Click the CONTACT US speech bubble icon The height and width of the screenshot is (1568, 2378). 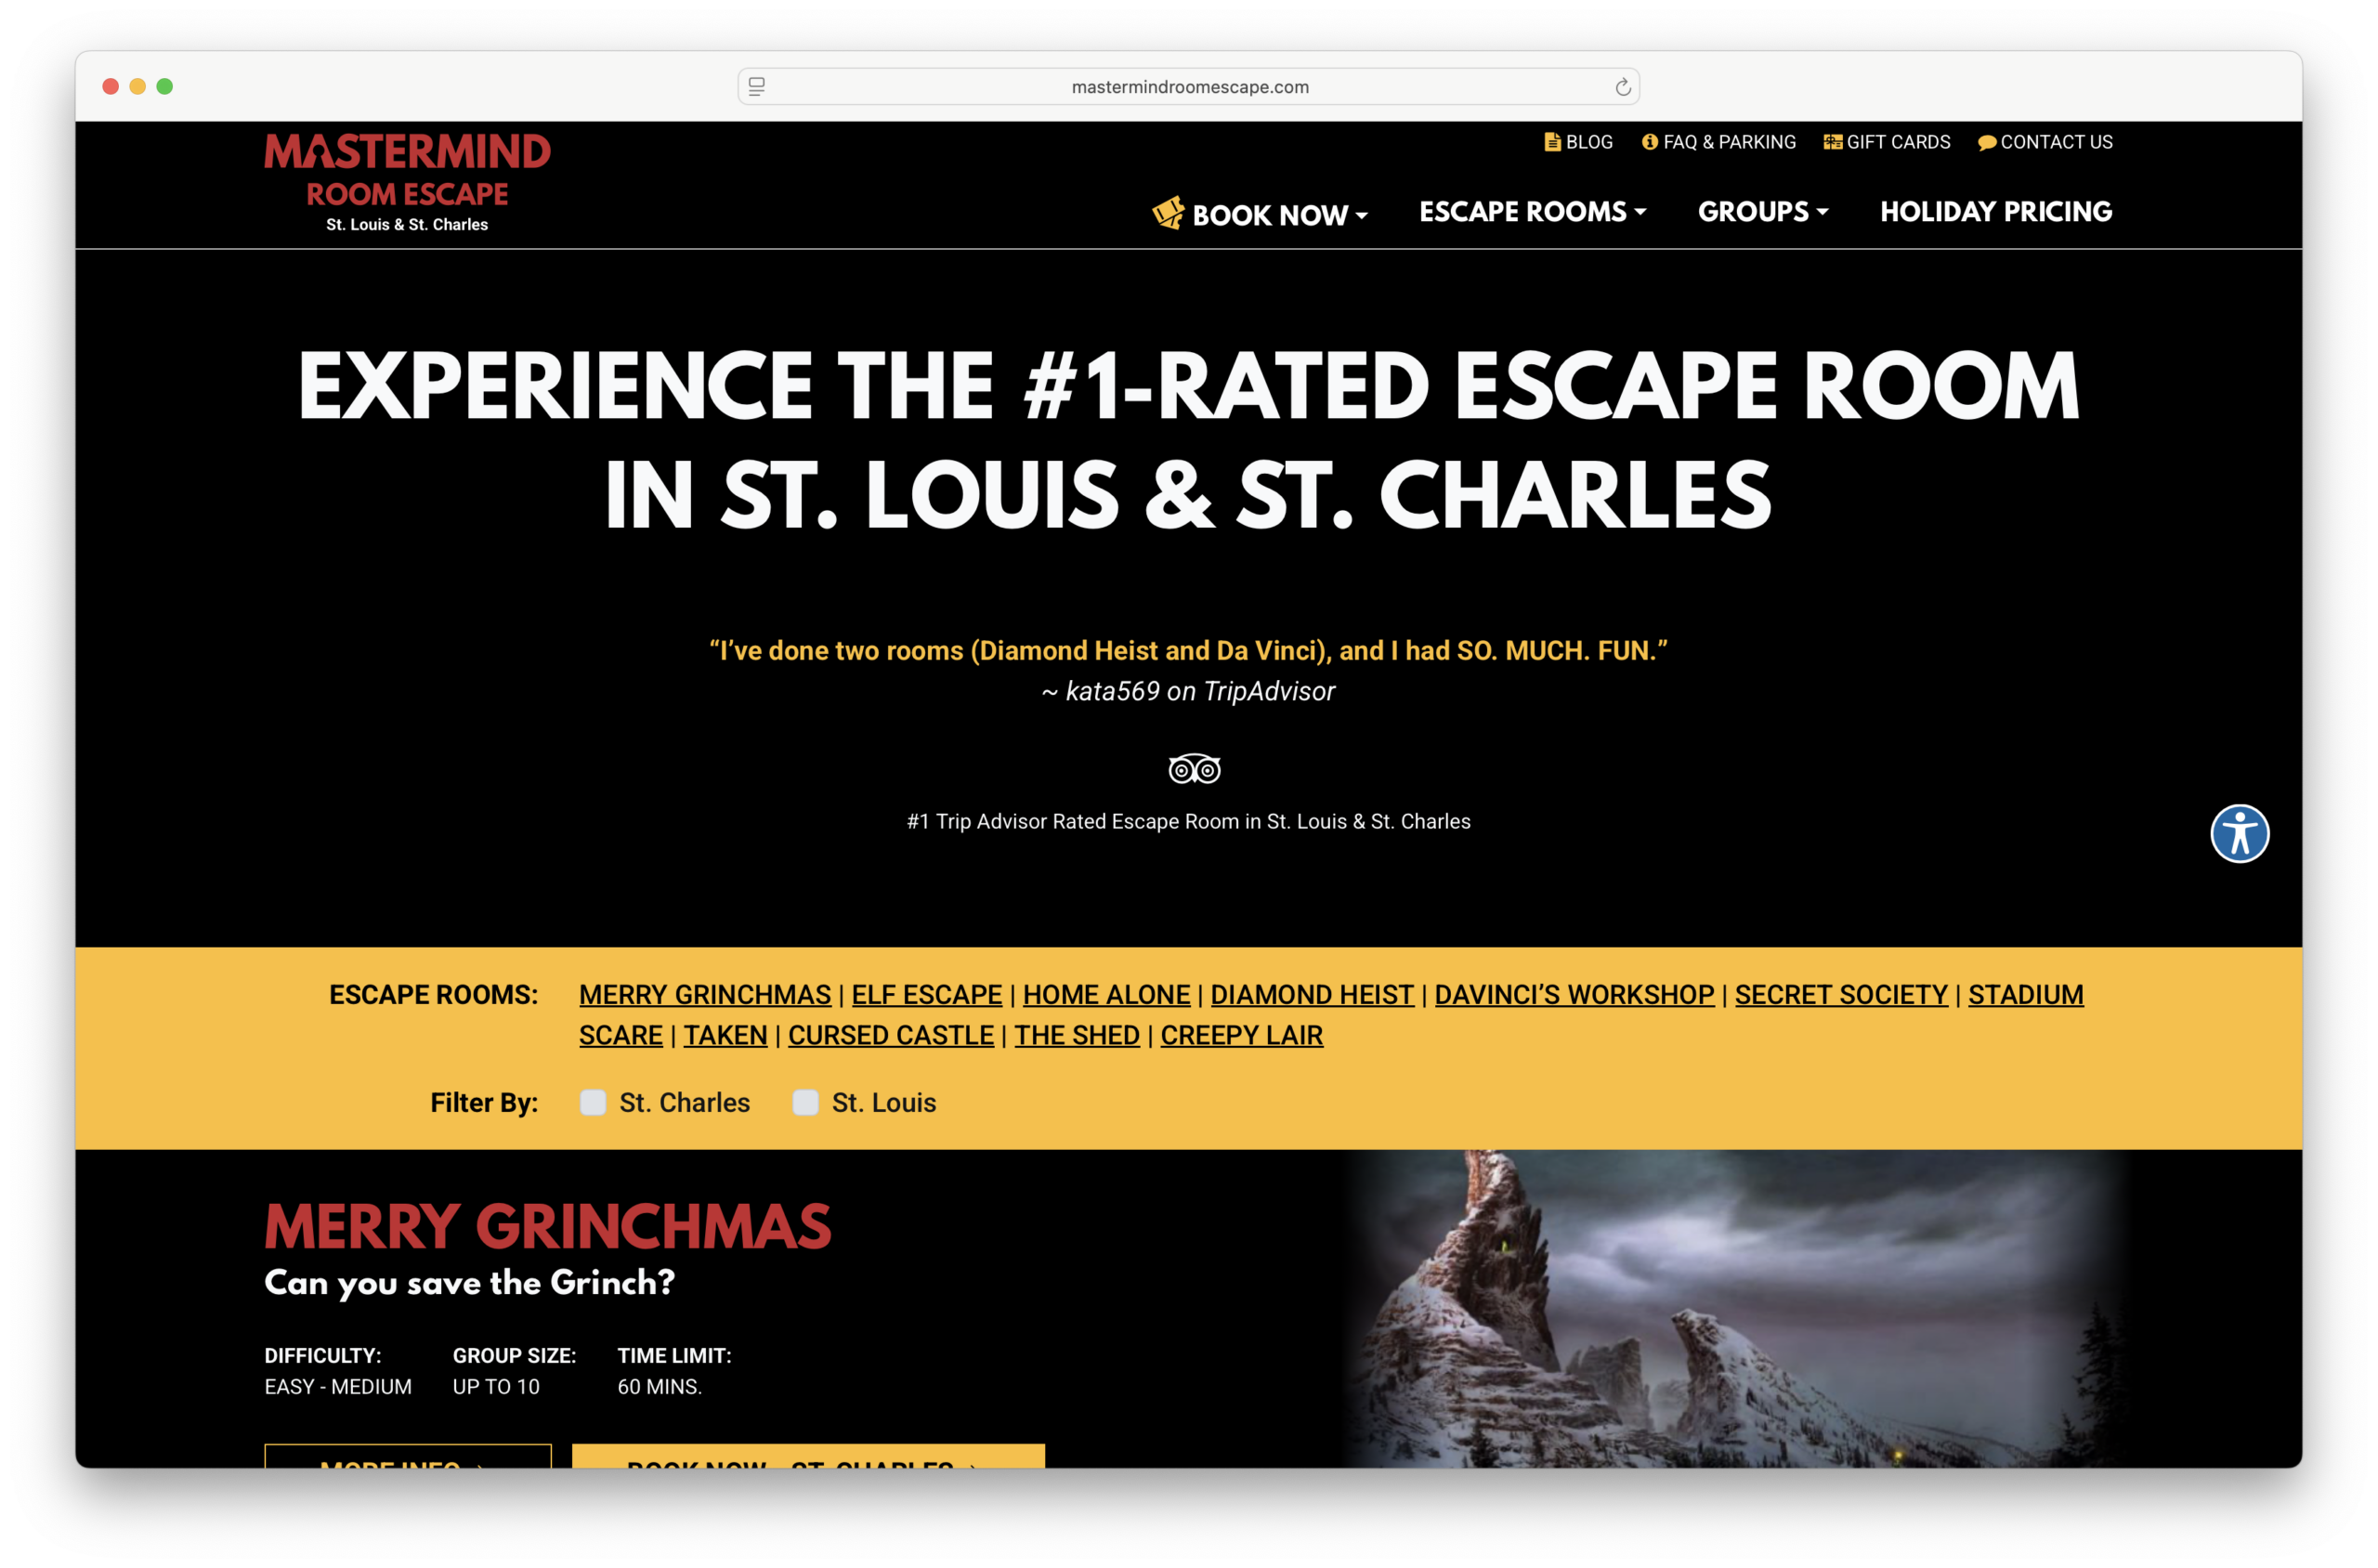pos(1987,142)
